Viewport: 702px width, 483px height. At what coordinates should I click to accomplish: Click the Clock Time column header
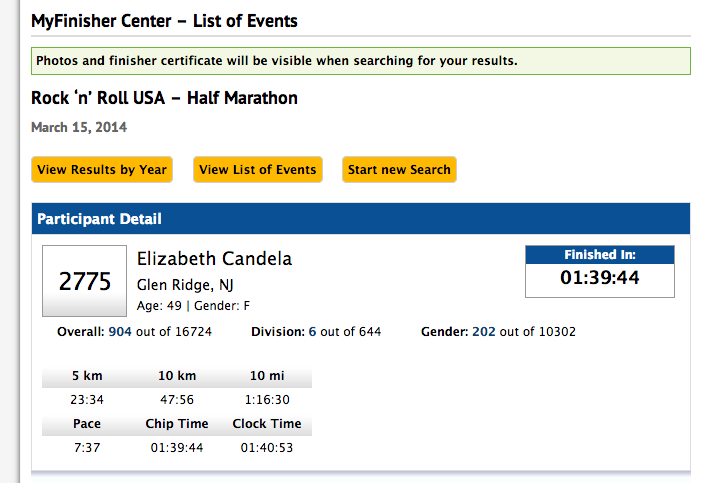click(267, 423)
